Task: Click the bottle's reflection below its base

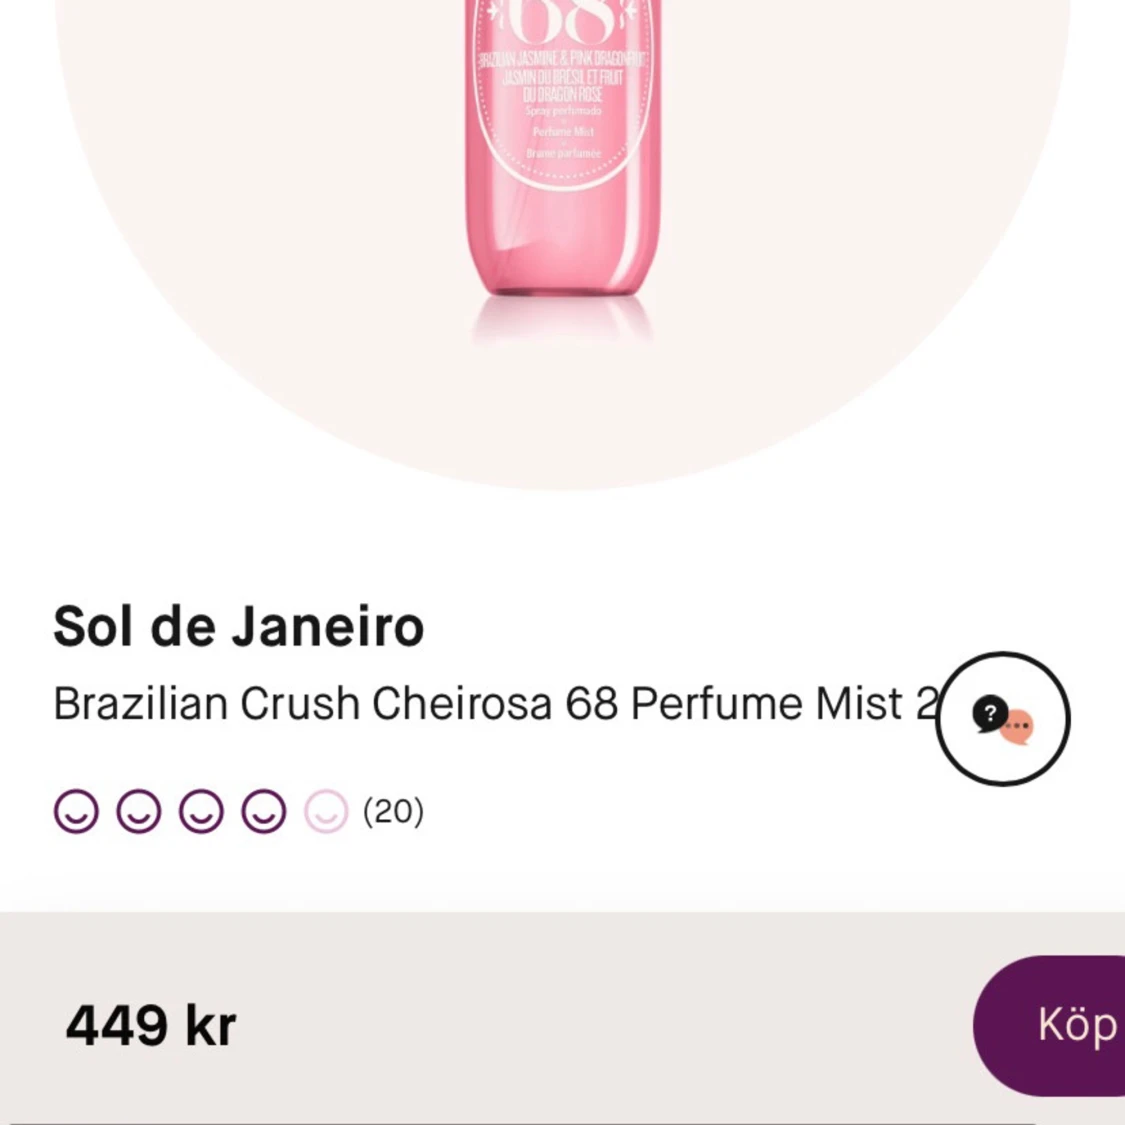Action: [x=562, y=320]
